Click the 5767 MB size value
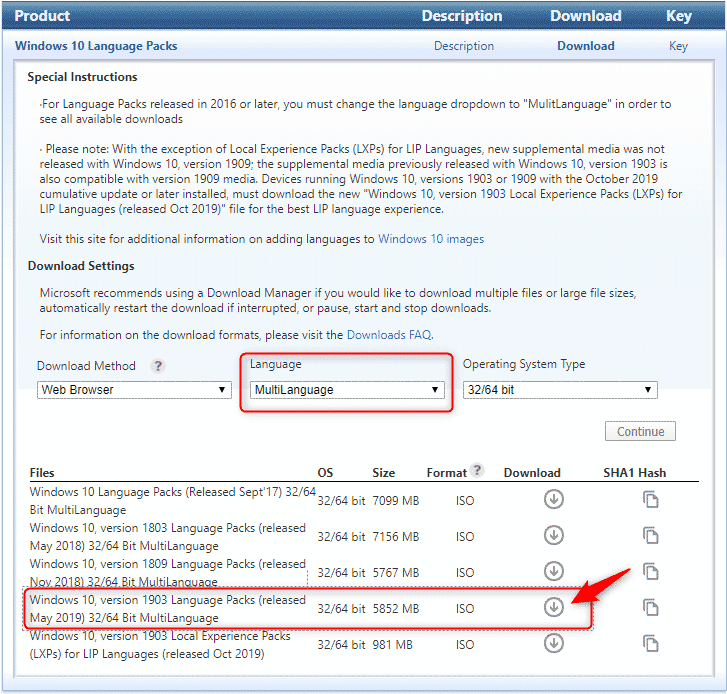Screen dimensions: 727x694 pyautogui.click(x=395, y=573)
